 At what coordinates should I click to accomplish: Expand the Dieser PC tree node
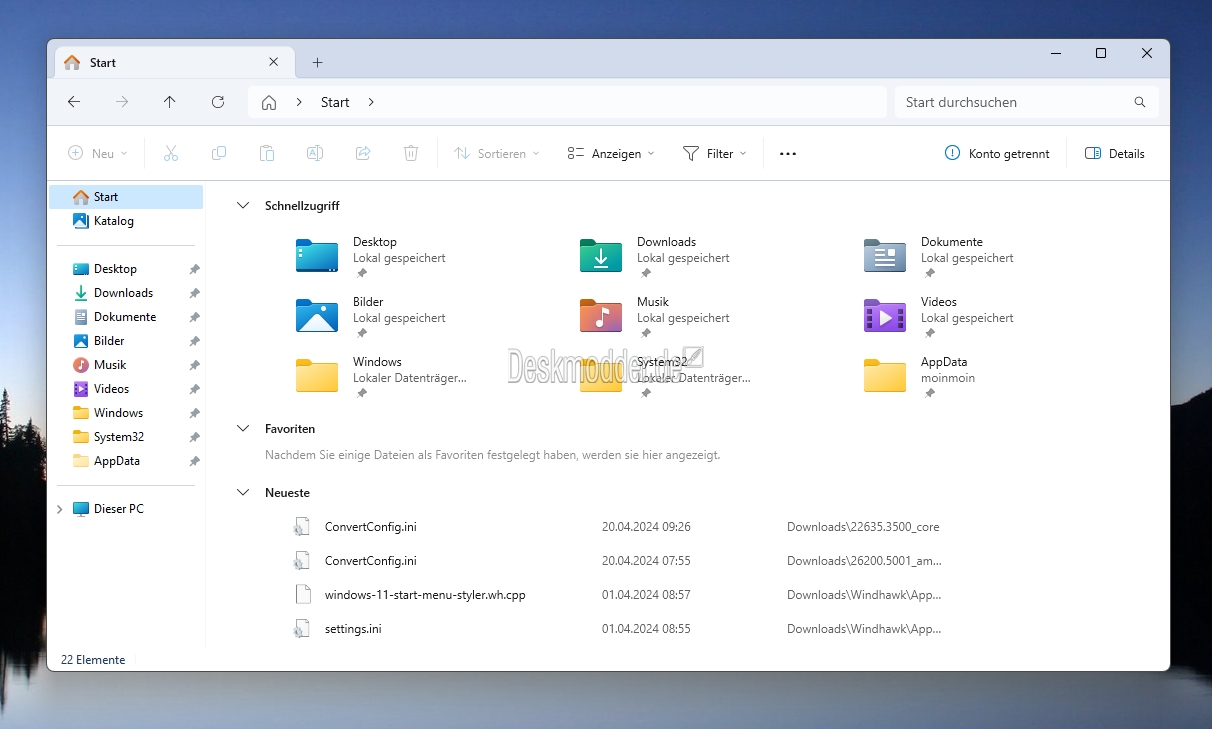tap(60, 509)
